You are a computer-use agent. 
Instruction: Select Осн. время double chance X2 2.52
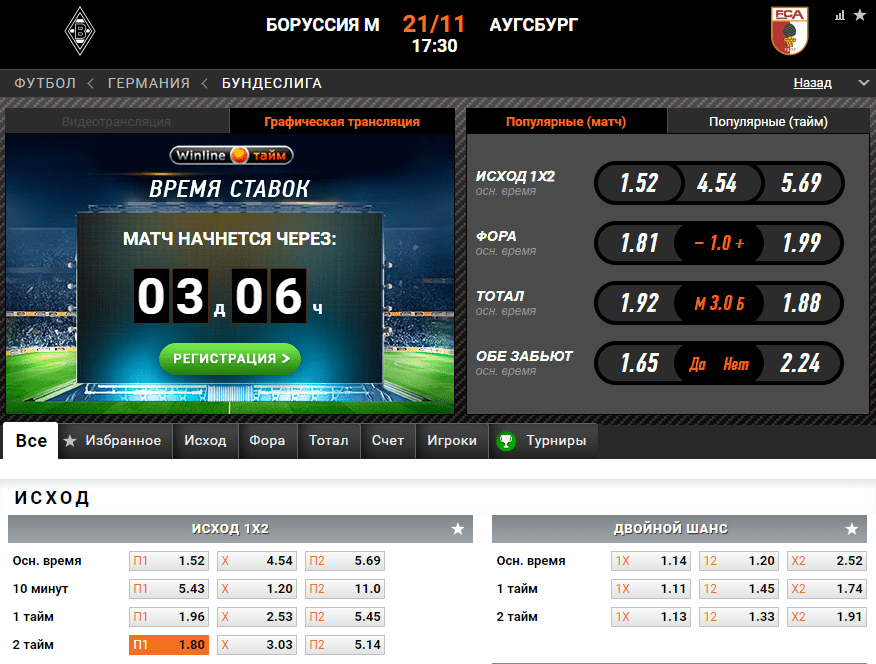tap(827, 561)
